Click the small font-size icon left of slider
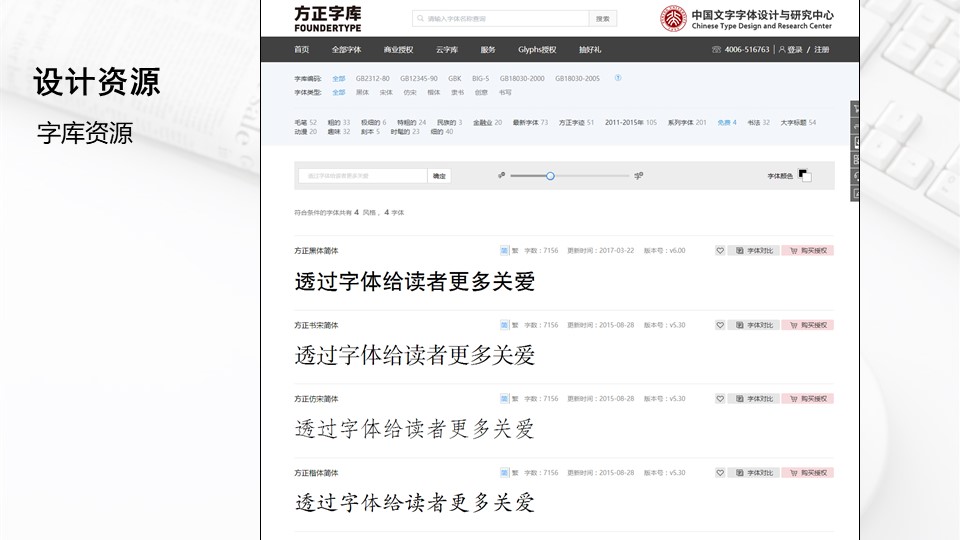Screen dimensions: 960x540 pyautogui.click(x=501, y=176)
